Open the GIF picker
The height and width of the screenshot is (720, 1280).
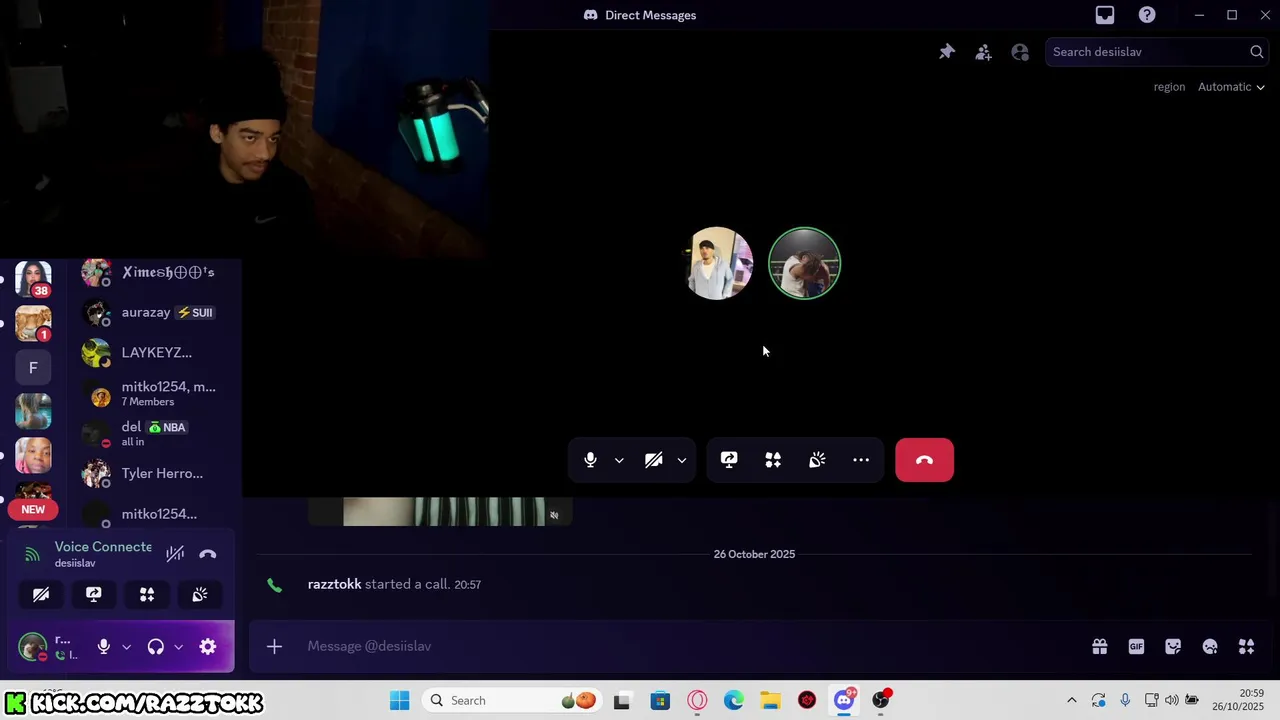click(x=1136, y=647)
